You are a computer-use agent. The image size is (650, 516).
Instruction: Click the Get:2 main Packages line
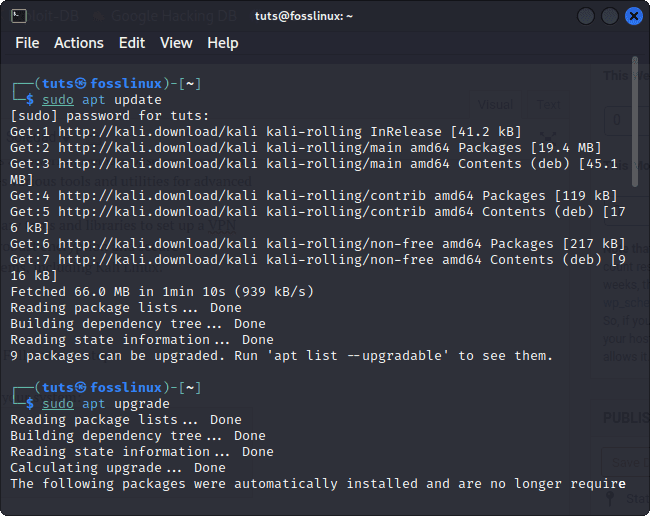click(306, 148)
